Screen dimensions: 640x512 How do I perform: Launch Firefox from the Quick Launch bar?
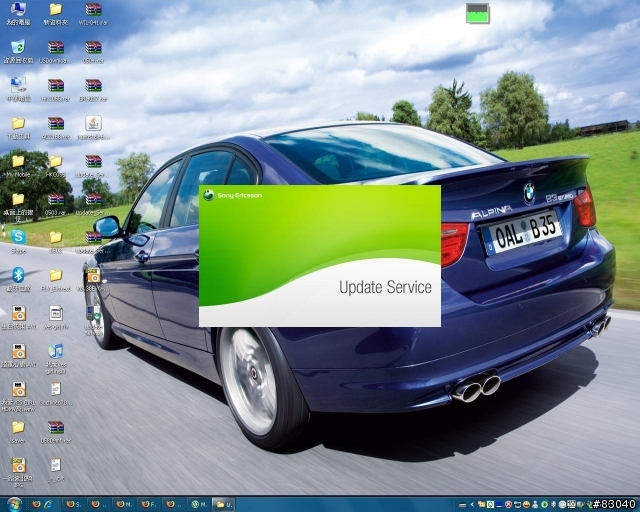[x=36, y=504]
